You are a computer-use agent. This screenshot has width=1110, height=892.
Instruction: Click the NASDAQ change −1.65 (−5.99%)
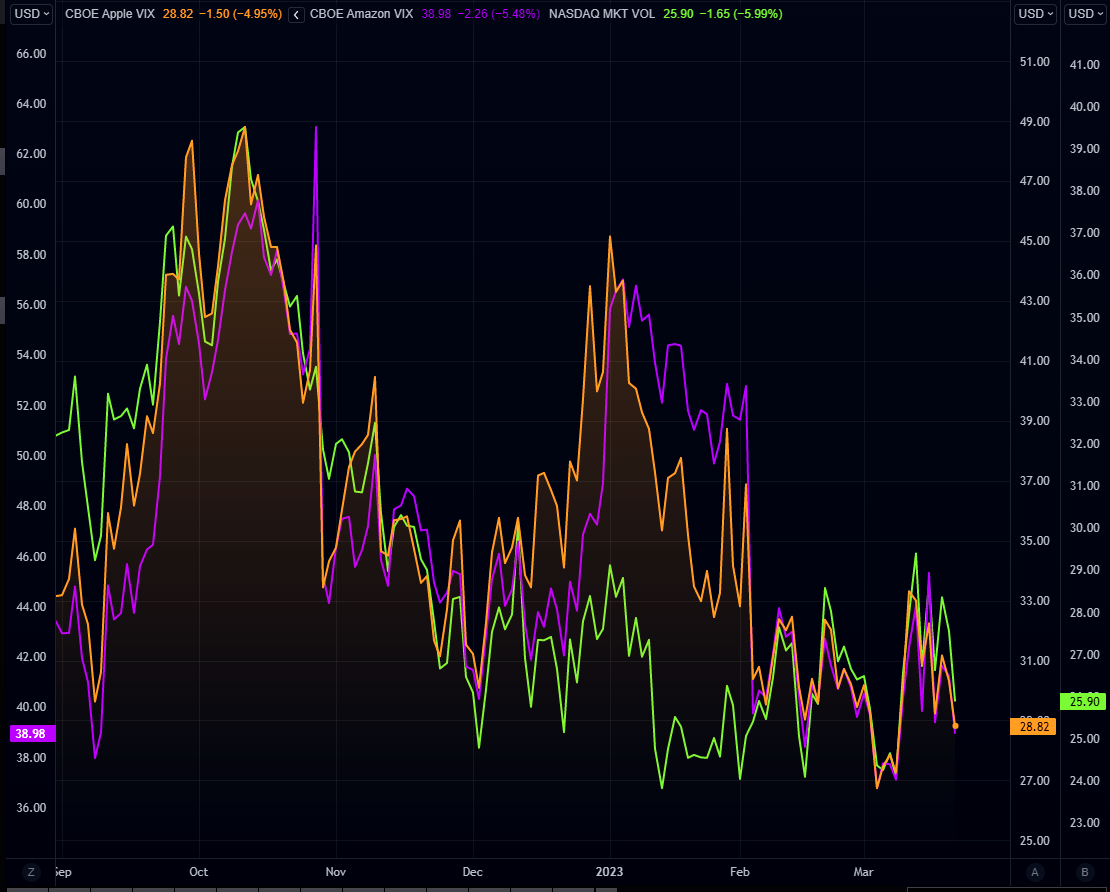[x=740, y=13]
